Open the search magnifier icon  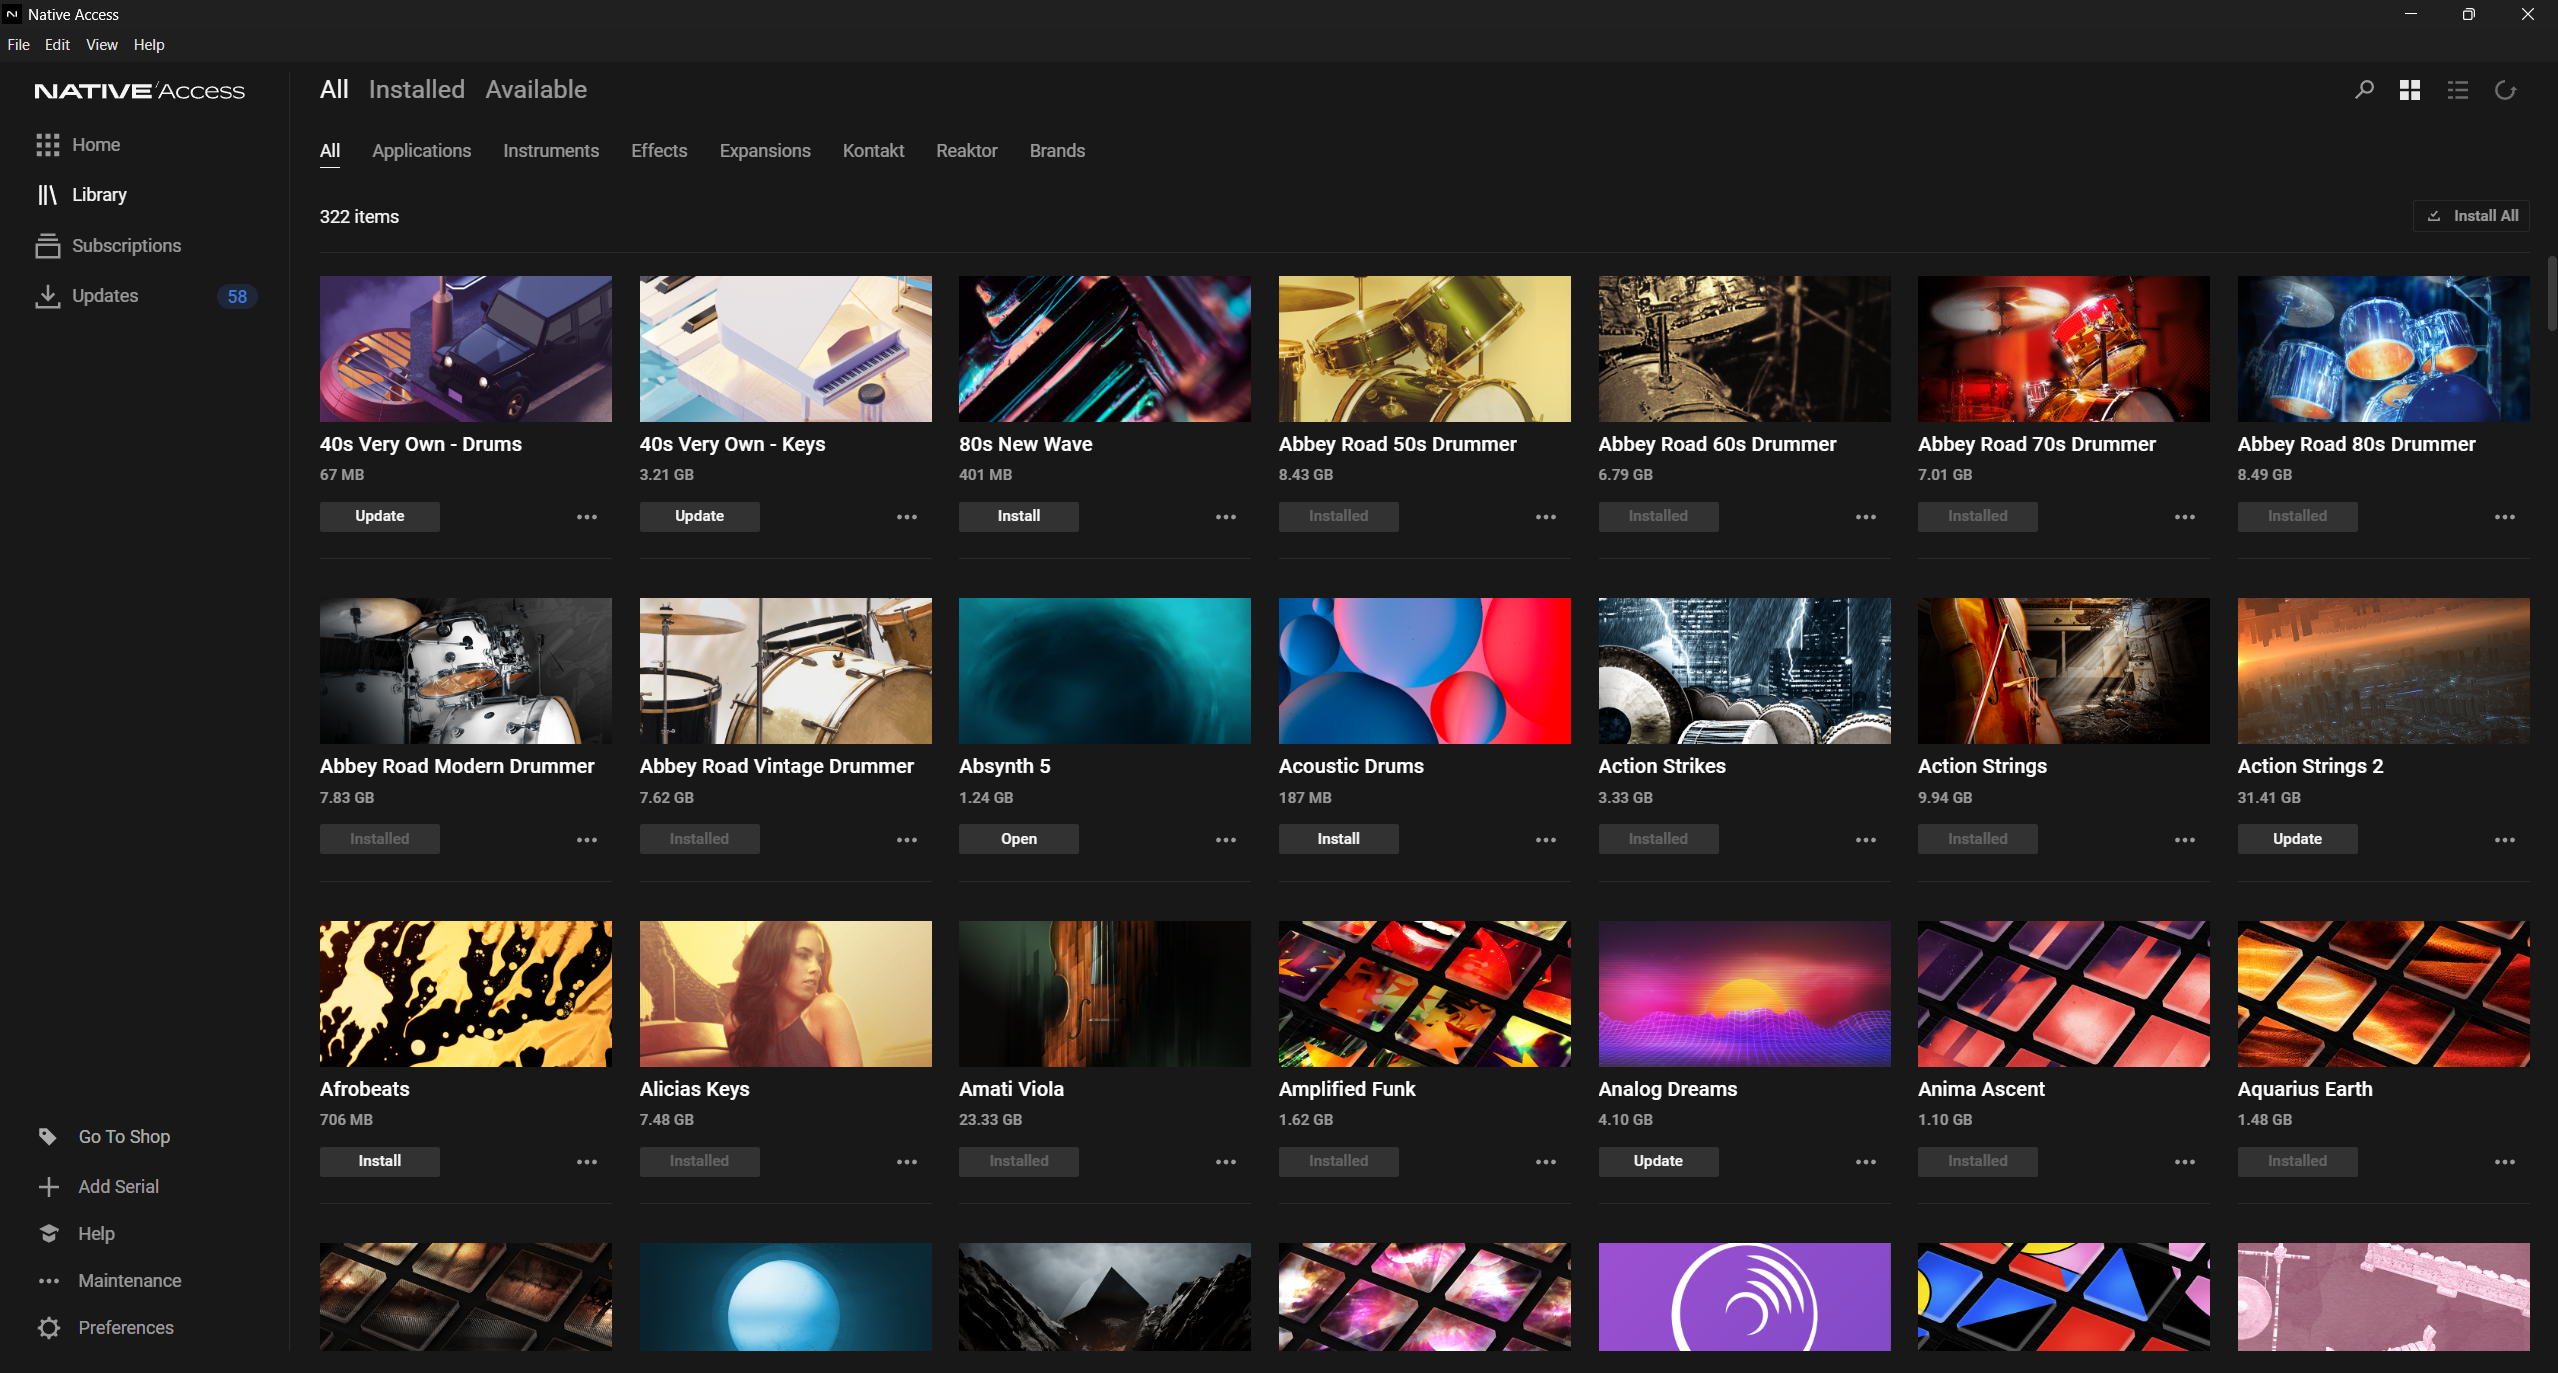(2364, 90)
